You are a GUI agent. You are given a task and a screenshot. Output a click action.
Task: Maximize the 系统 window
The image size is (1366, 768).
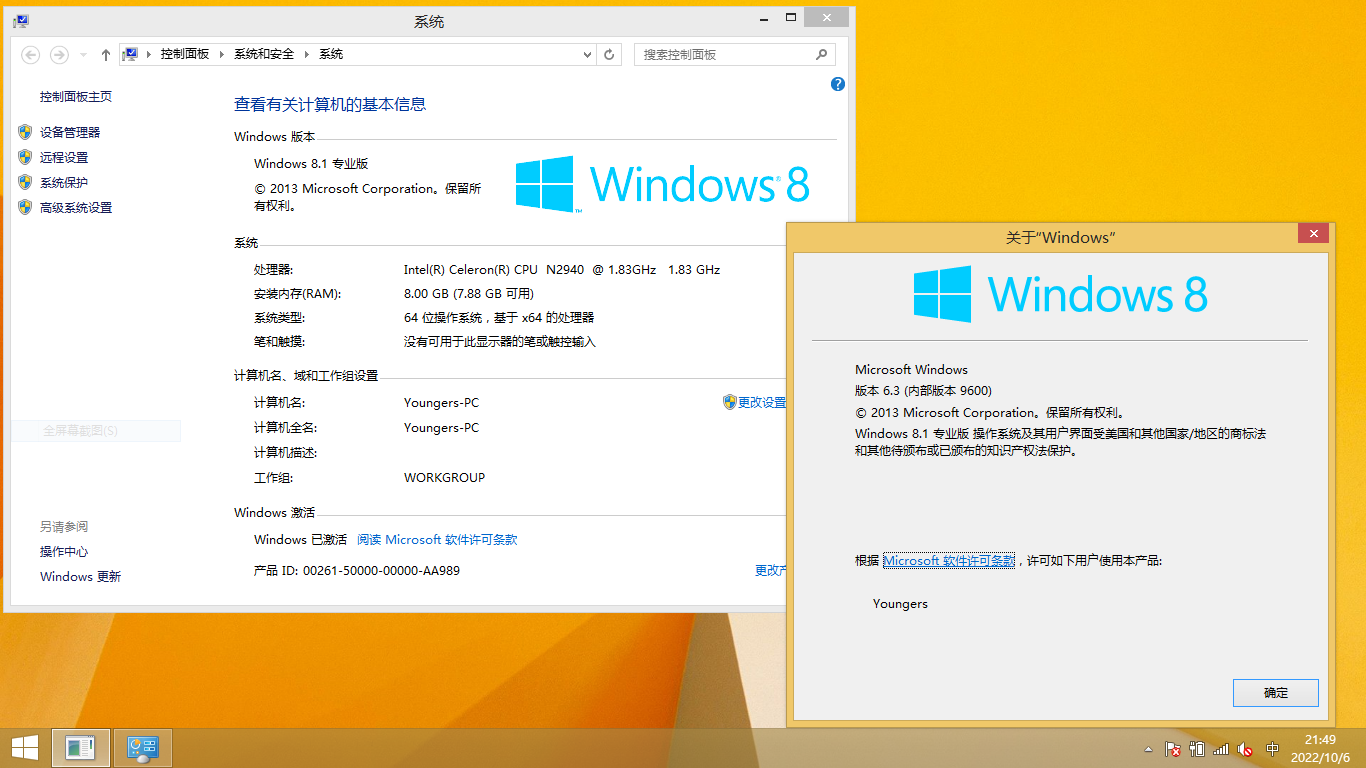(x=790, y=18)
